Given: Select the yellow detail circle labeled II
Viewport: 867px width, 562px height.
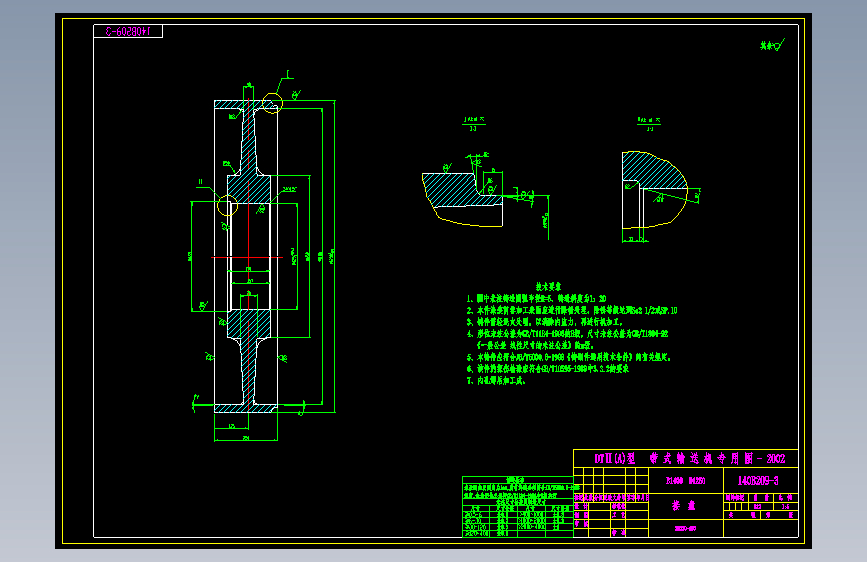Looking at the screenshot, I should point(227,205).
